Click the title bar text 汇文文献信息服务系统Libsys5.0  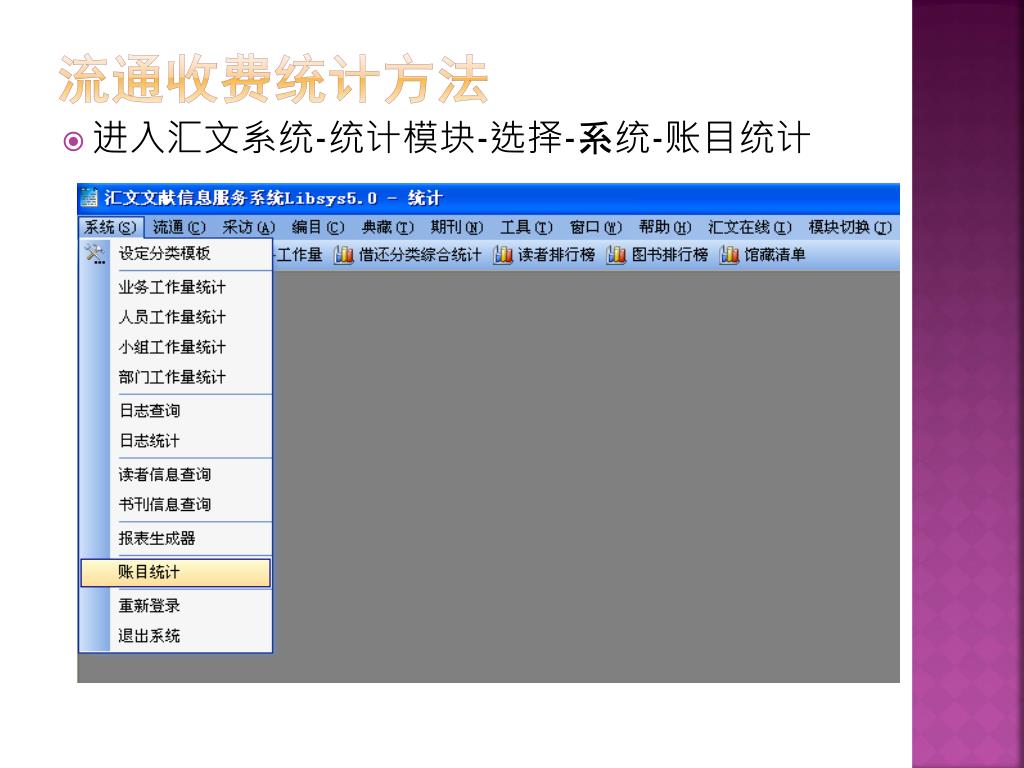tap(240, 198)
